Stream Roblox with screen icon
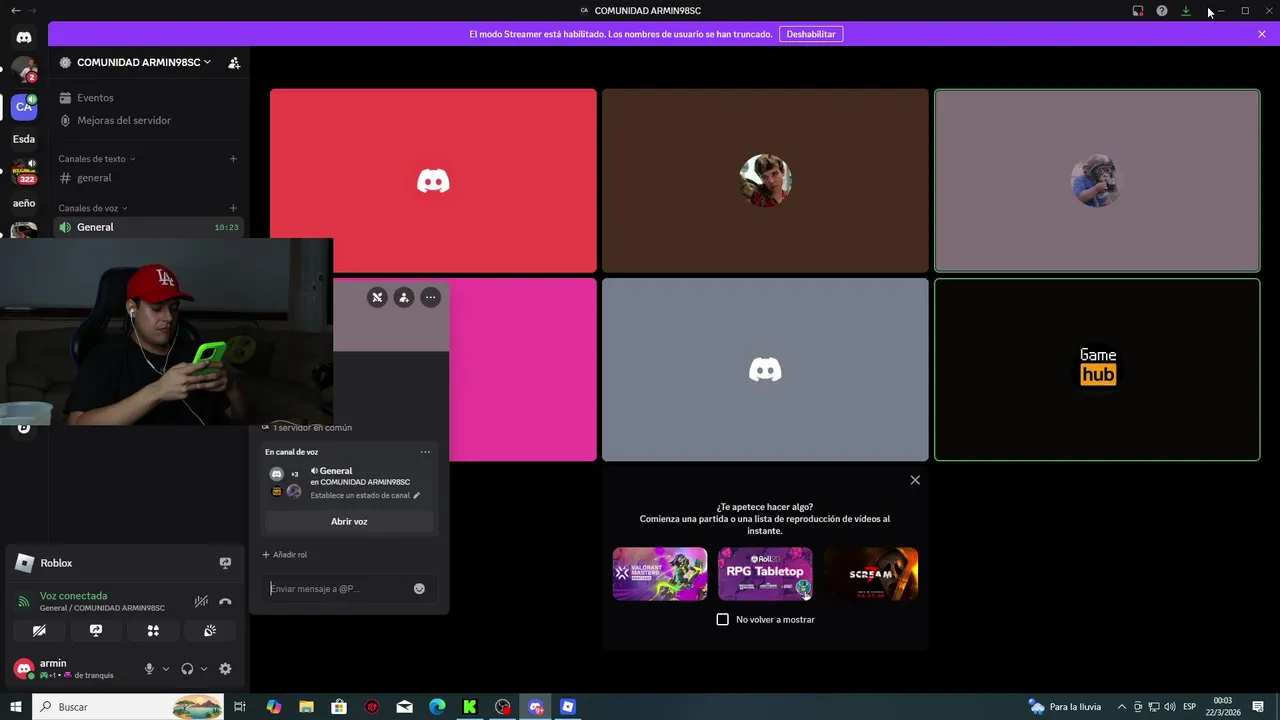The height and width of the screenshot is (720, 1280). 225,563
